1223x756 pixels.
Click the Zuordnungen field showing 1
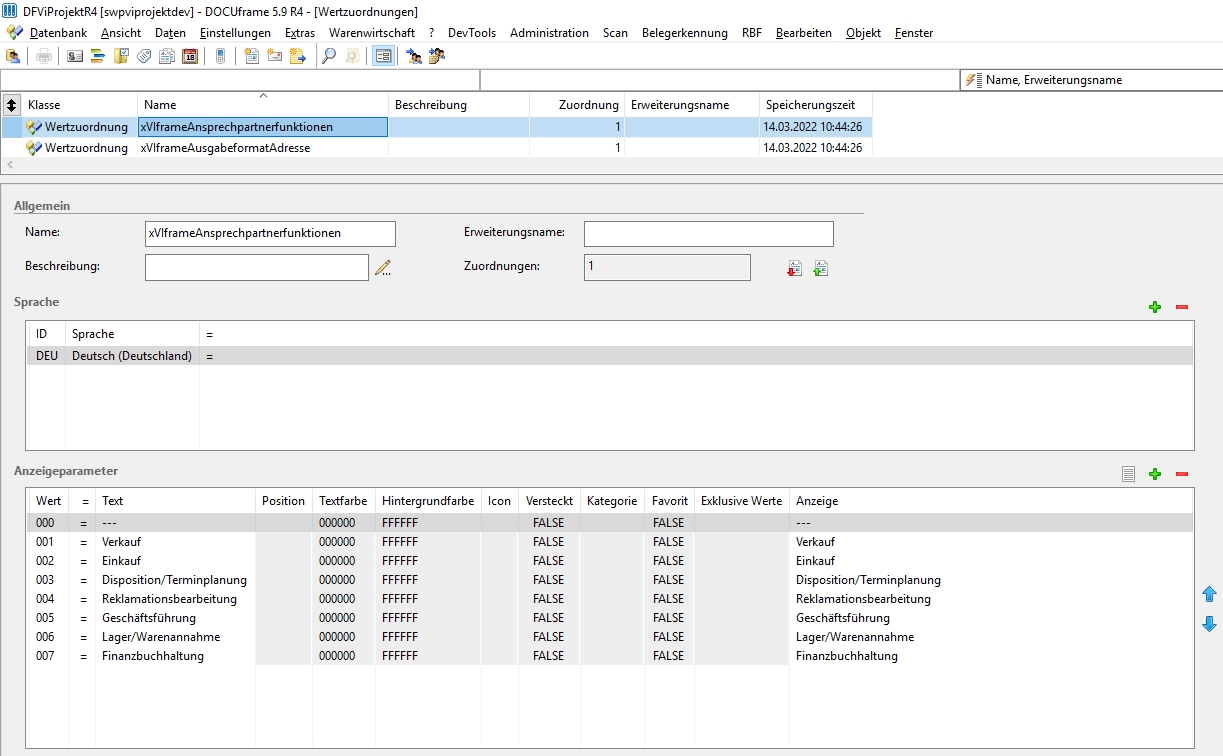[667, 267]
